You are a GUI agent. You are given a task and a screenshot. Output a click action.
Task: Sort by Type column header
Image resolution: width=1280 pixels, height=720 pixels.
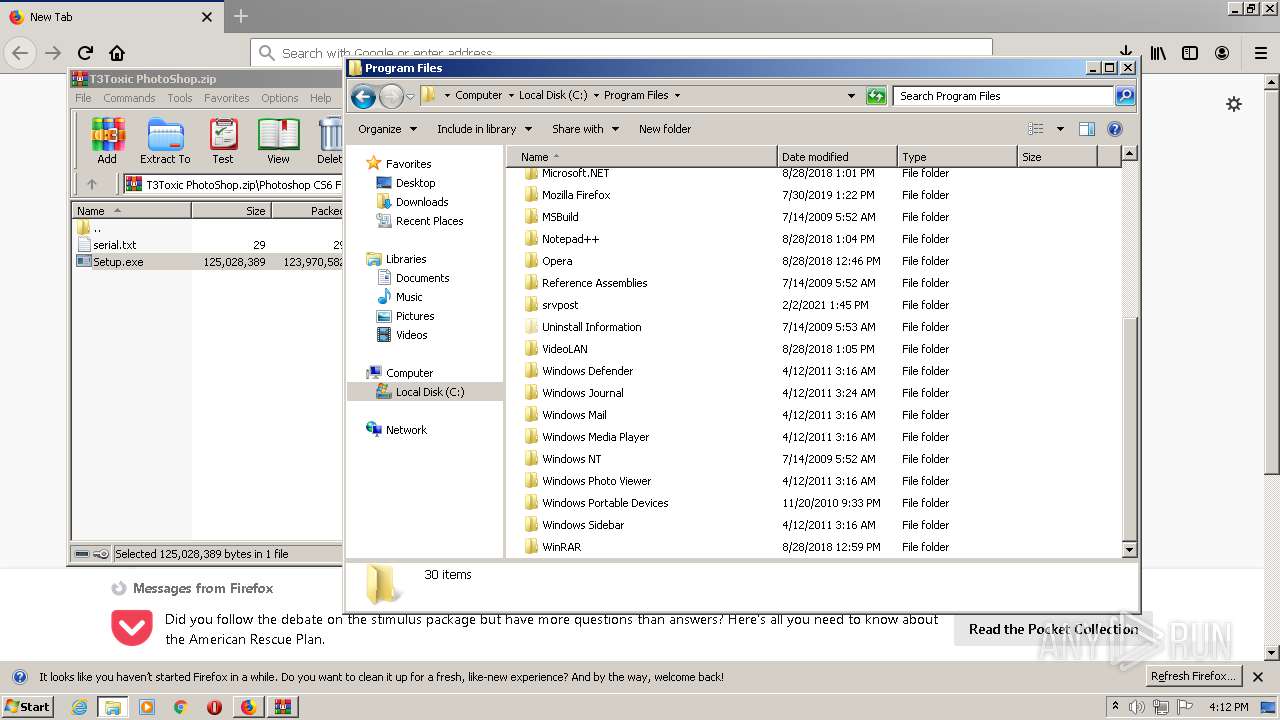957,157
